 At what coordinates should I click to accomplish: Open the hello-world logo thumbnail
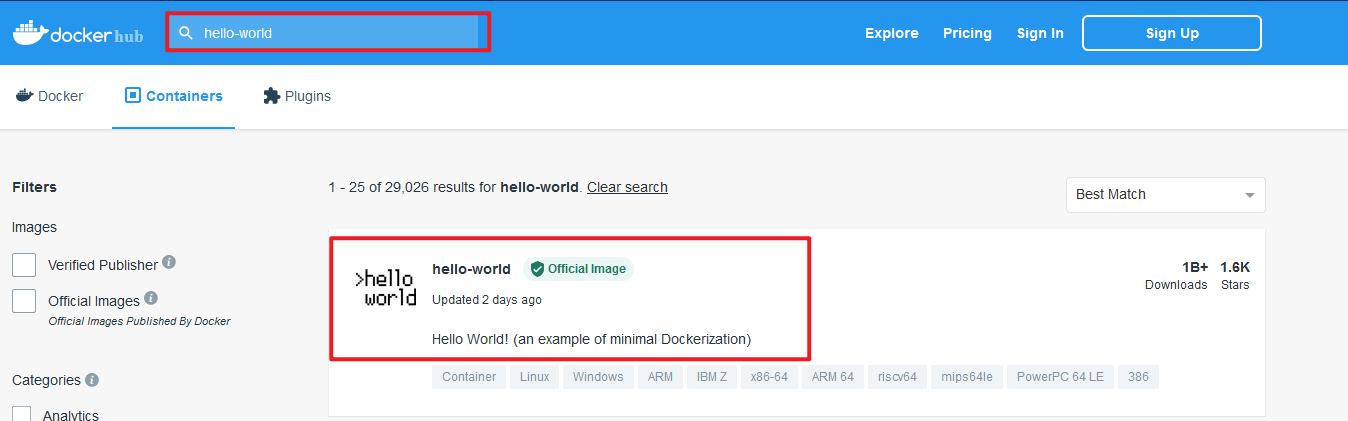point(386,288)
